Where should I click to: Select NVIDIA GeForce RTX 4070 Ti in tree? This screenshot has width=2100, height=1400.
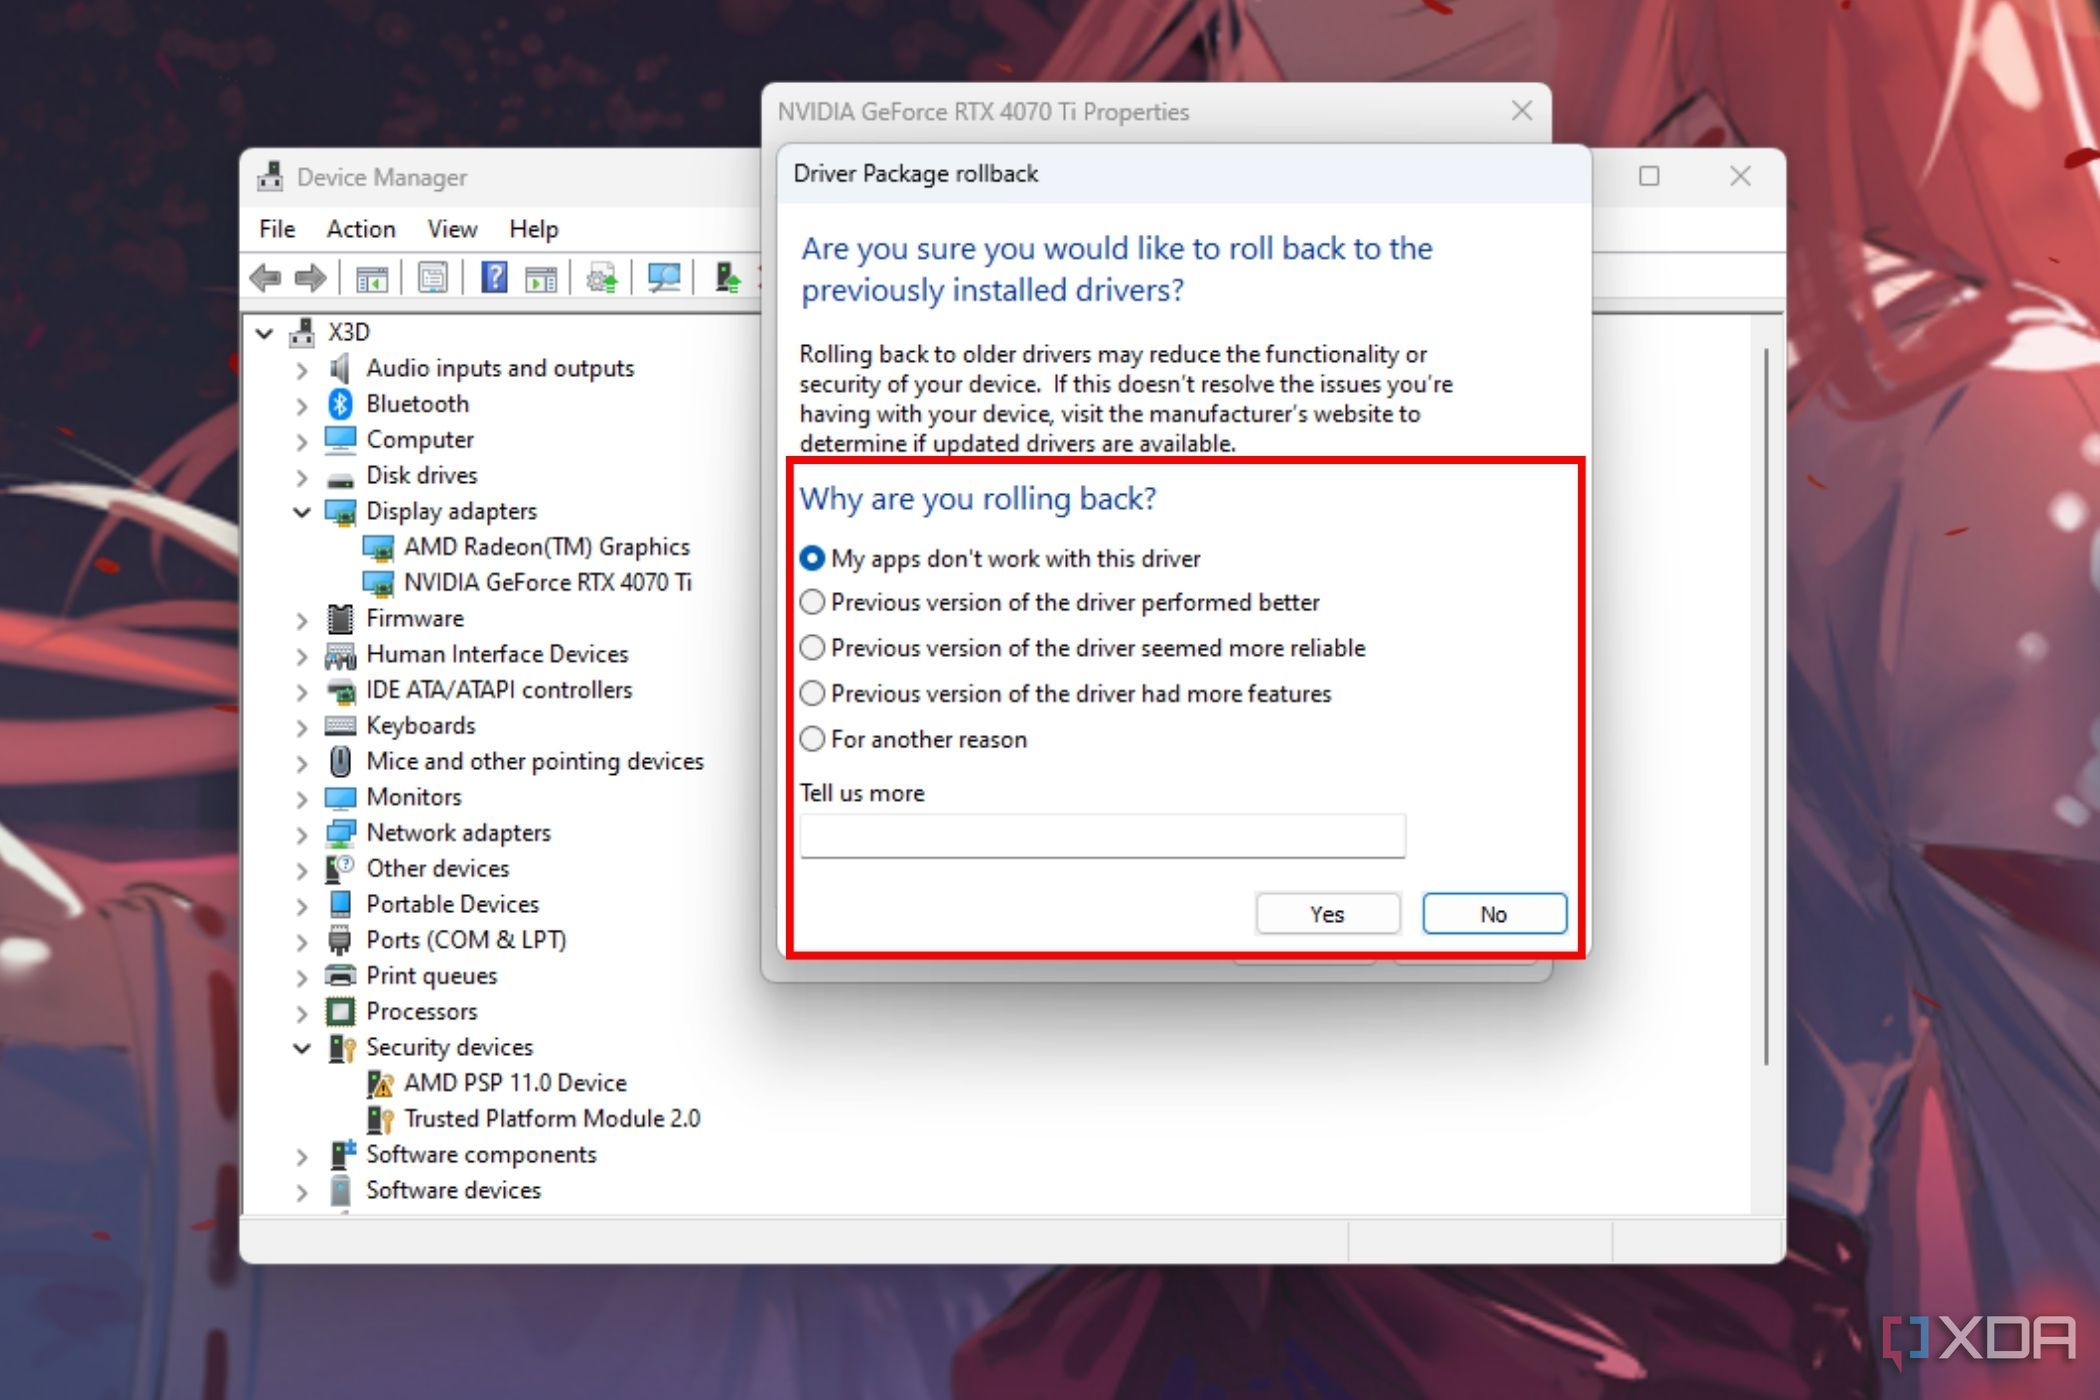click(x=547, y=583)
